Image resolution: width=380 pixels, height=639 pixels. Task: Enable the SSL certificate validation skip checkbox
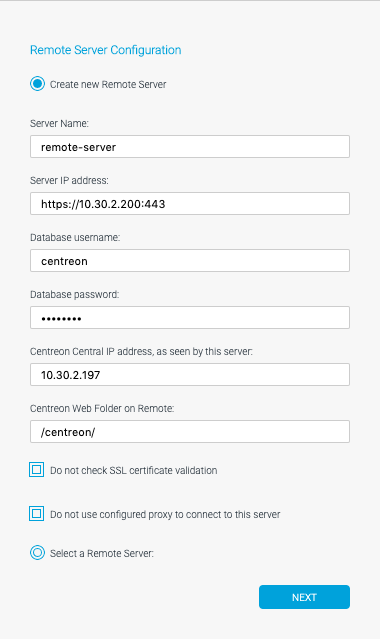tap(36, 470)
